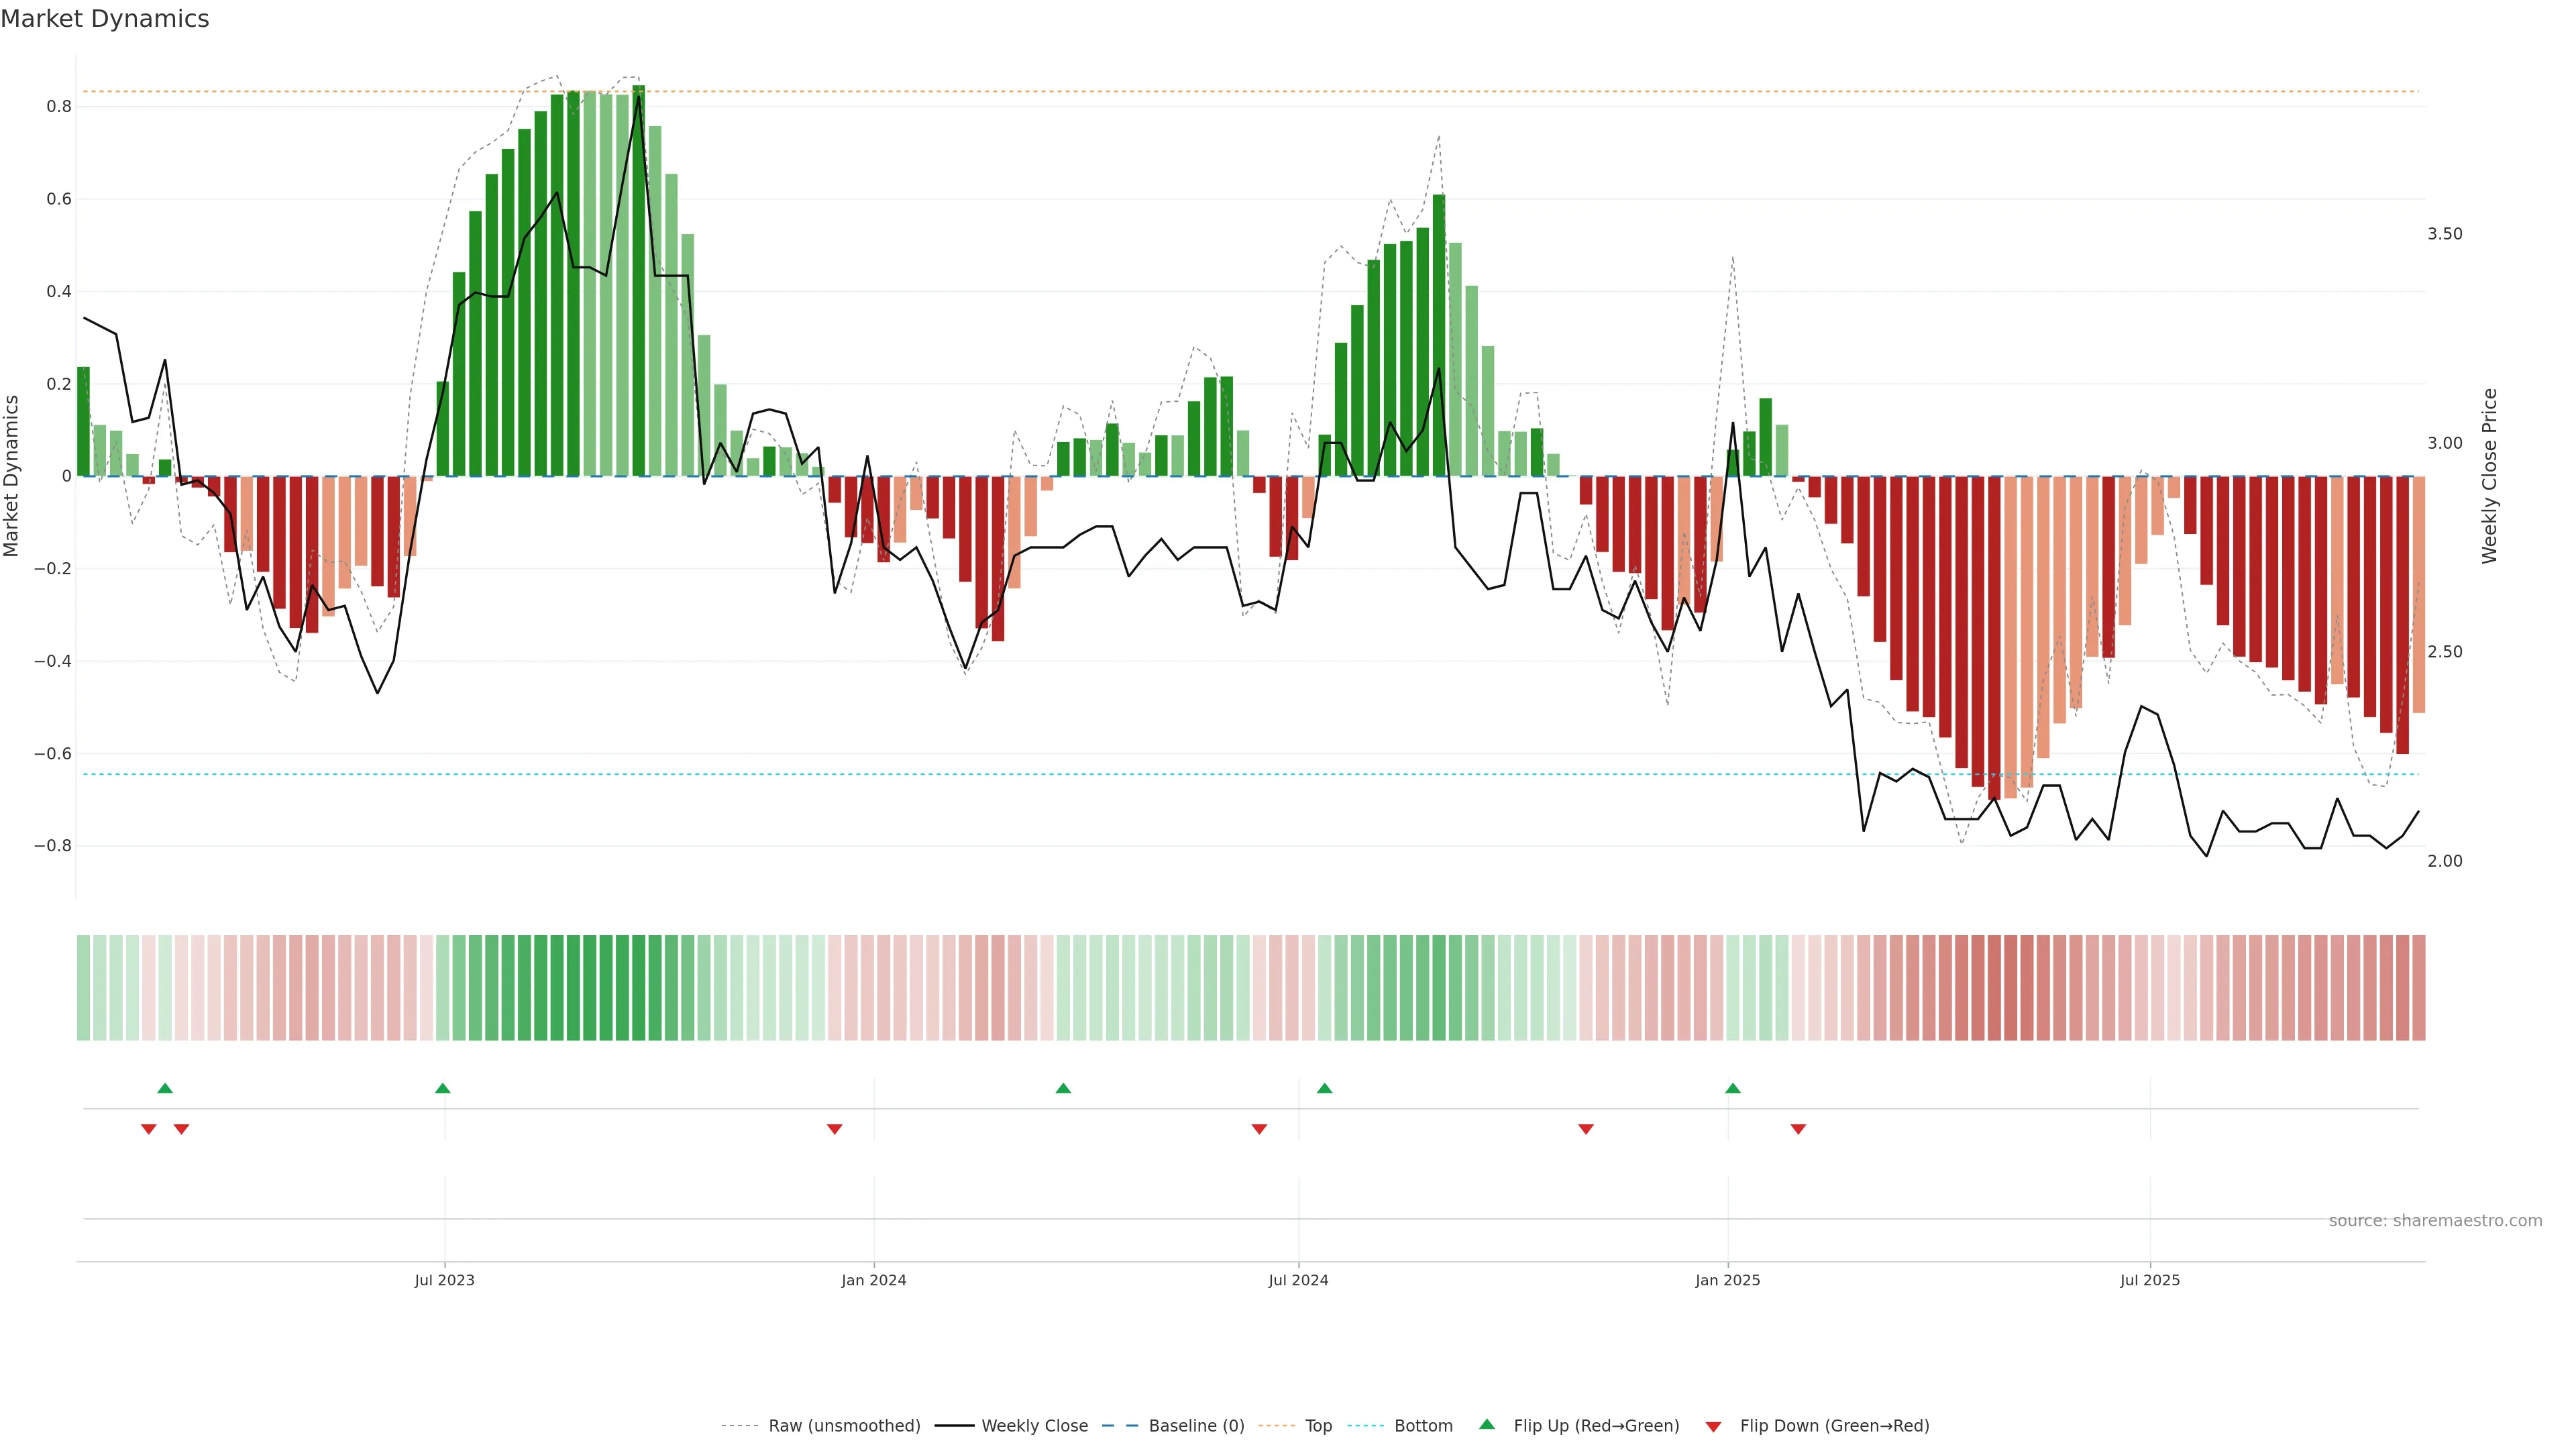The height and width of the screenshot is (1449, 2576).
Task: Click the Flip Up marker just after Jul 2024
Action: [x=1325, y=1088]
